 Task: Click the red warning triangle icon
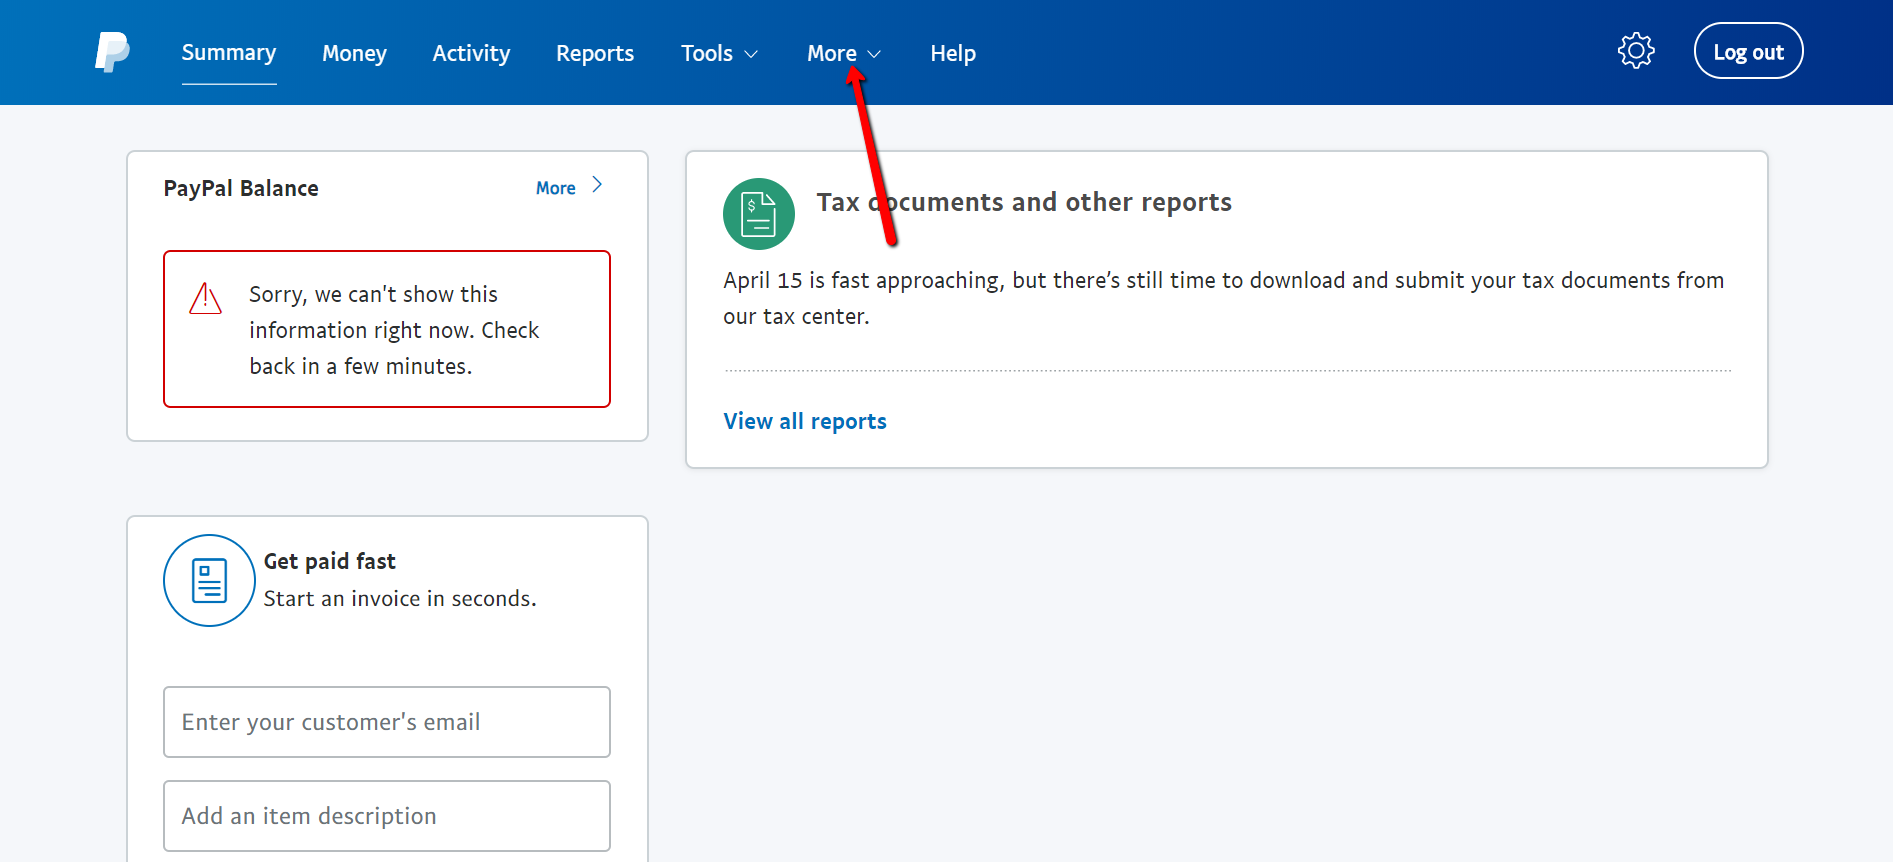click(205, 298)
